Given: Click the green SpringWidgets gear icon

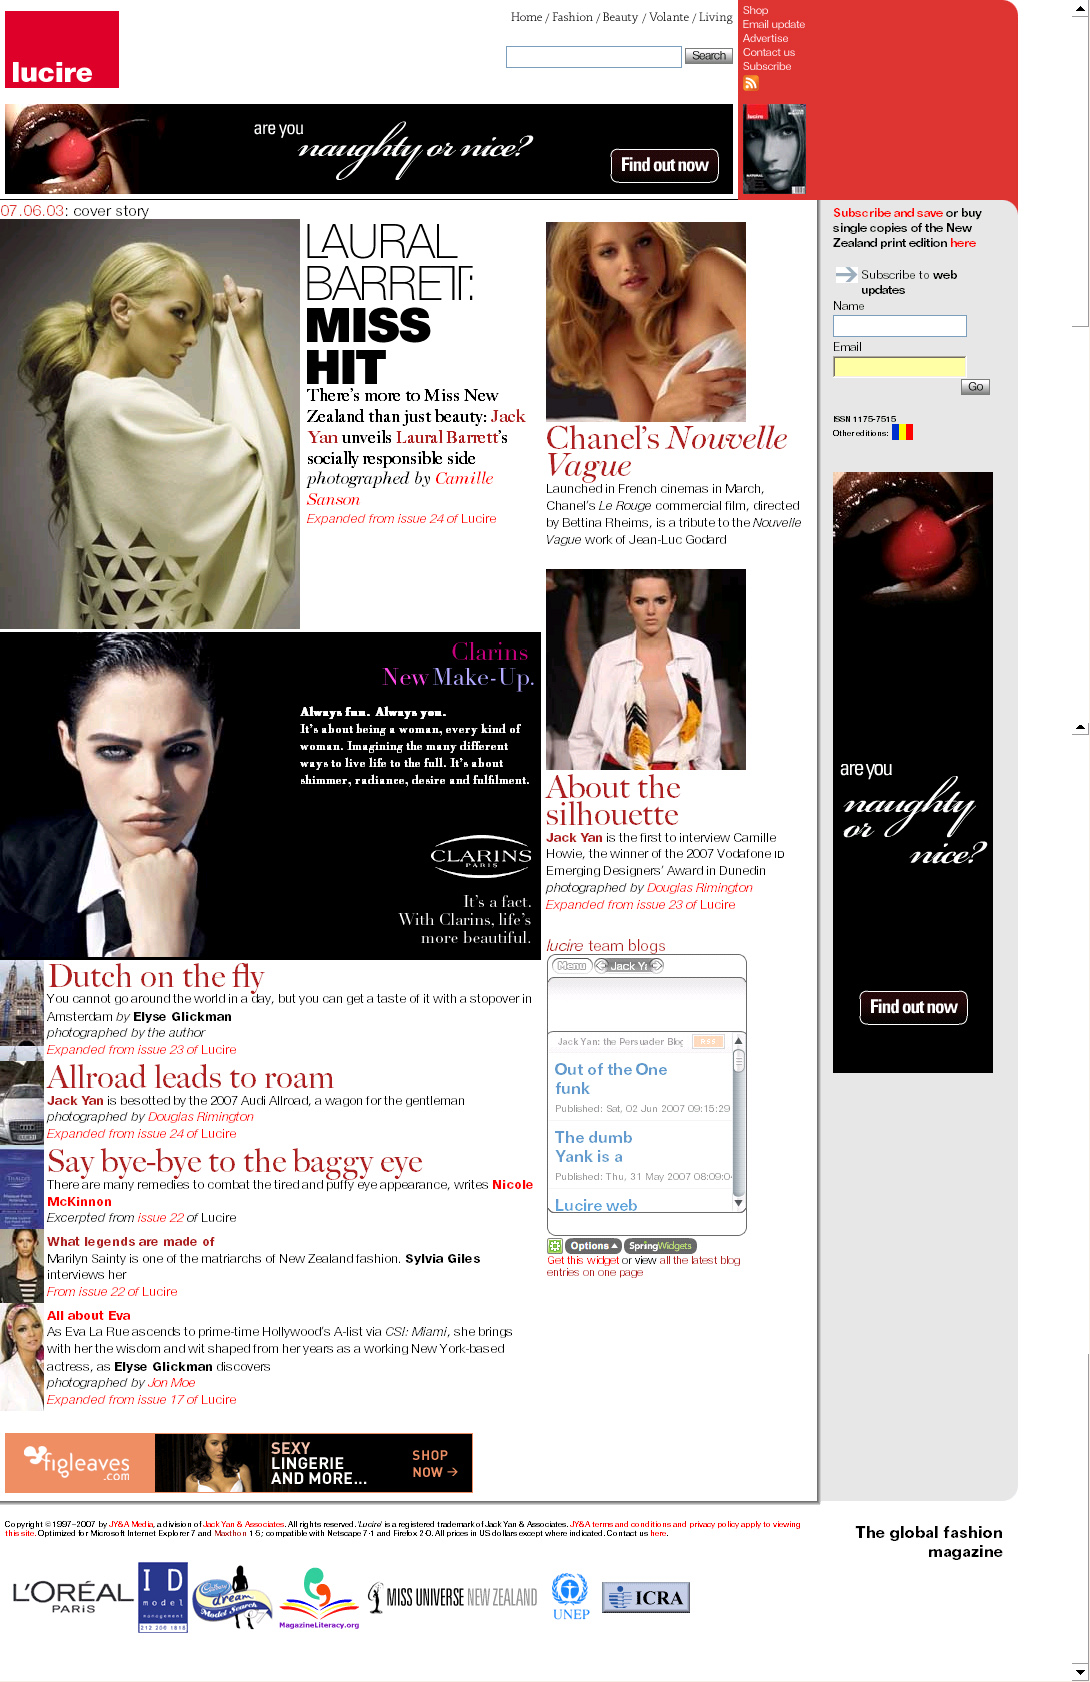Looking at the screenshot, I should pyautogui.click(x=554, y=1246).
